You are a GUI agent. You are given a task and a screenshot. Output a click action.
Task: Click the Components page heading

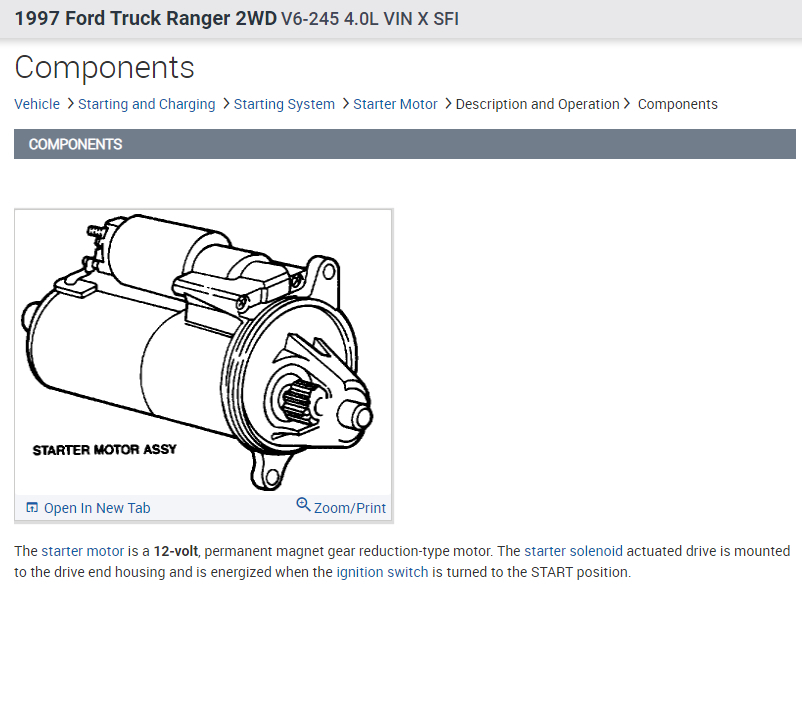[104, 67]
